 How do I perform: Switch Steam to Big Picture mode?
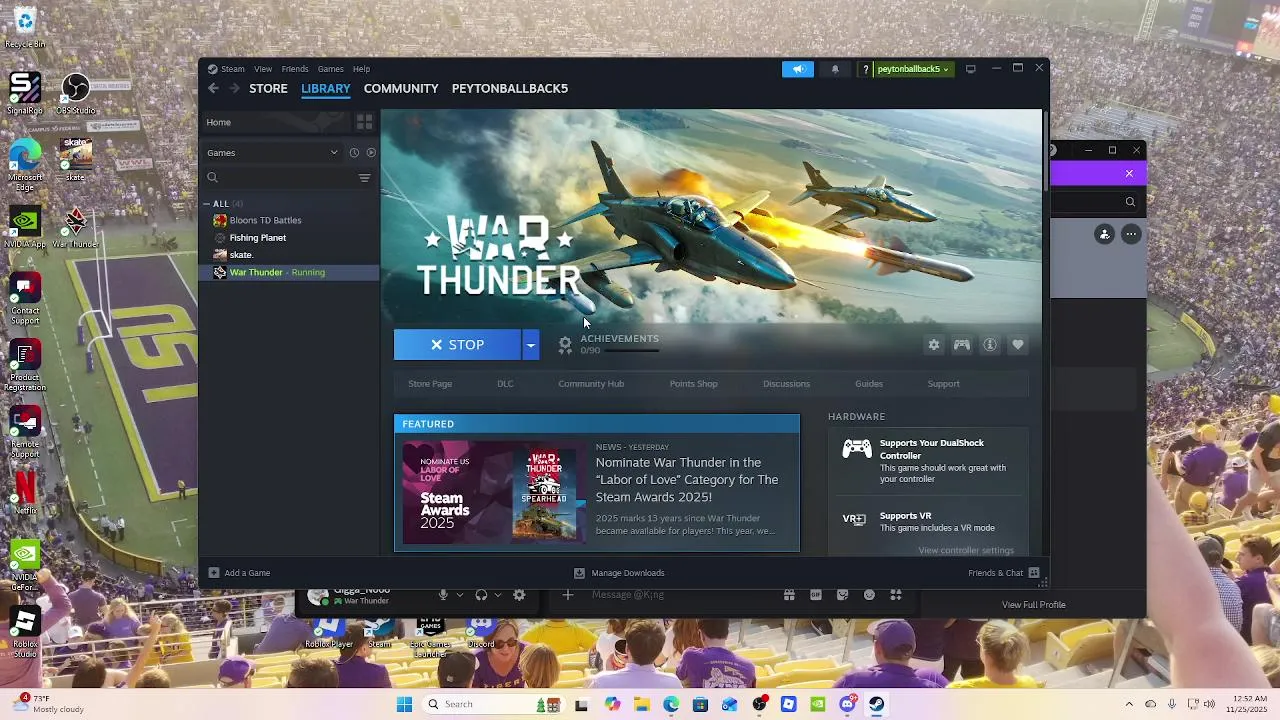tap(970, 69)
